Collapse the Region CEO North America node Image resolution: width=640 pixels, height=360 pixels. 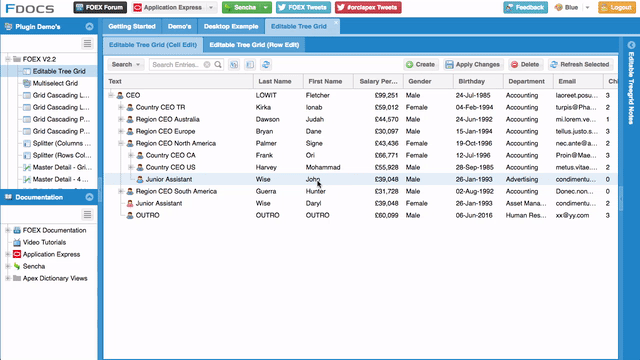point(121,143)
